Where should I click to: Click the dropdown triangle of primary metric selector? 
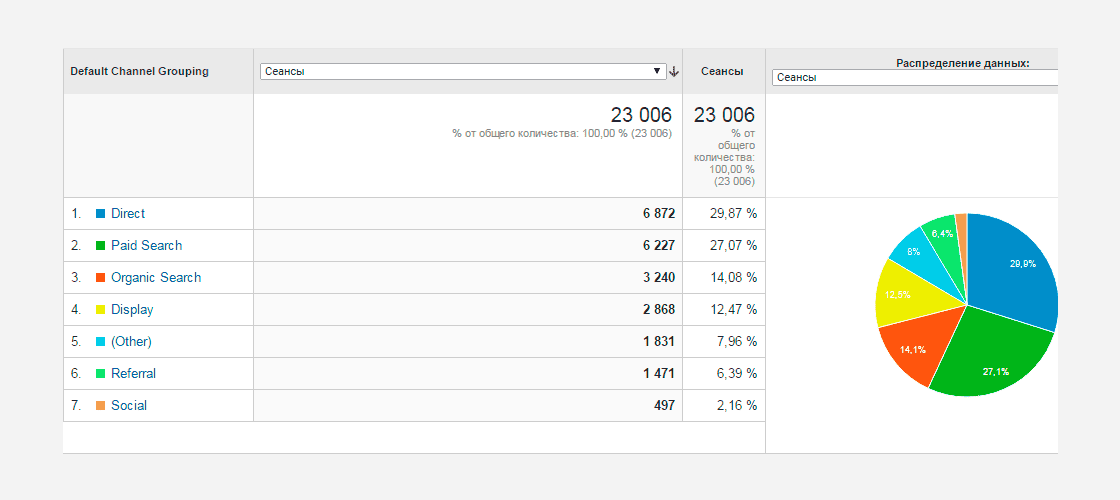click(657, 71)
